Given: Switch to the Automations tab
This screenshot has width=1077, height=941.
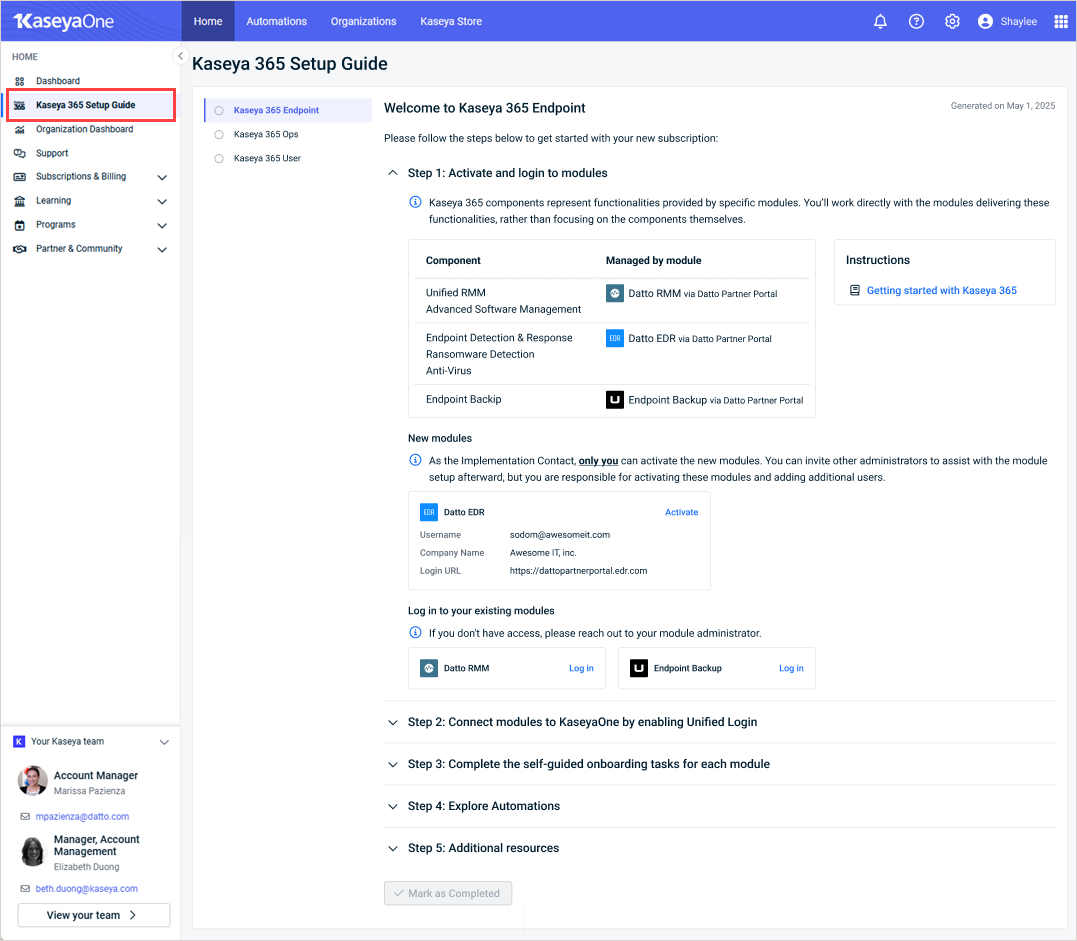Looking at the screenshot, I should 276,21.
